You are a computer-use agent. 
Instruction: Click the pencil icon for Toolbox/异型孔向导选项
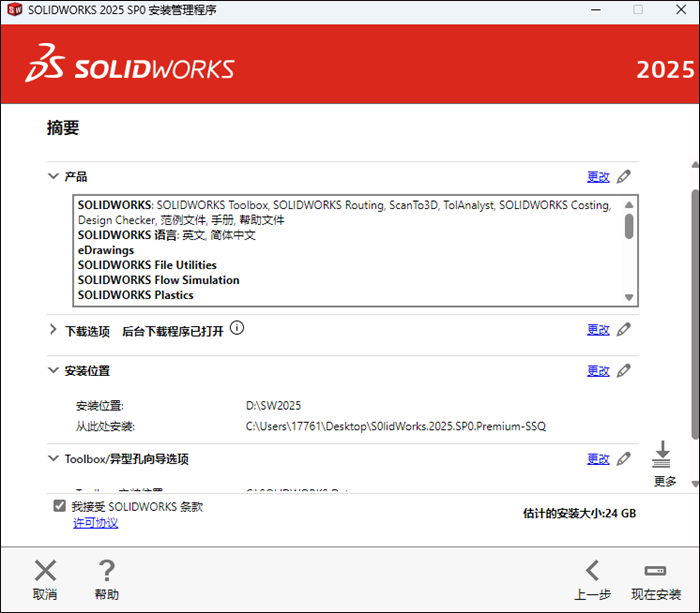click(x=624, y=459)
